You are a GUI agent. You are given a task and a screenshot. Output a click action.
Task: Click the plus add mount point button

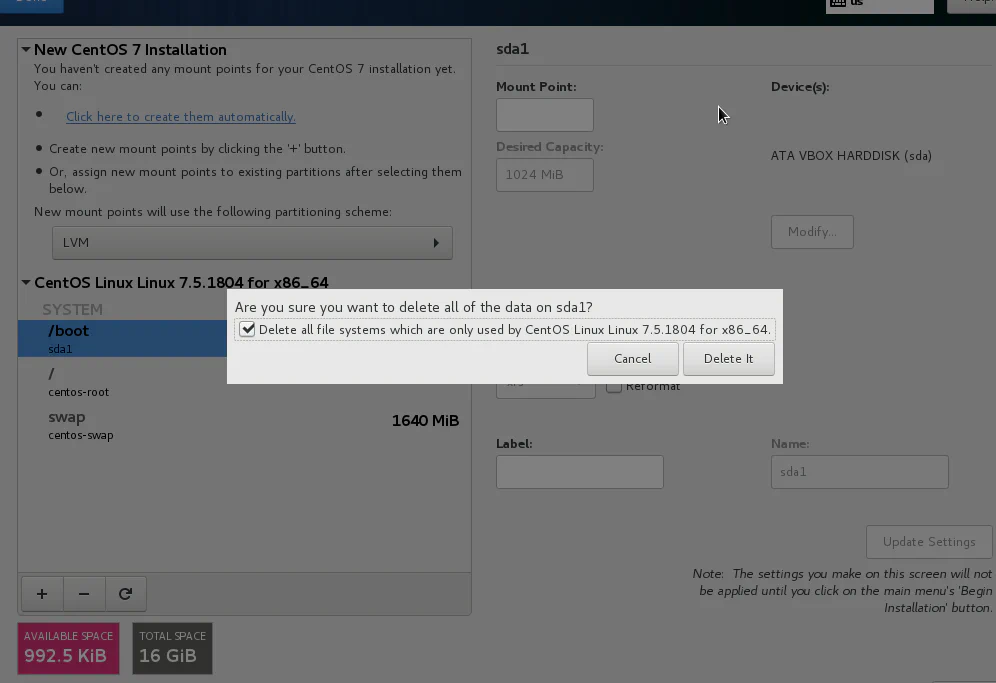[x=42, y=593]
